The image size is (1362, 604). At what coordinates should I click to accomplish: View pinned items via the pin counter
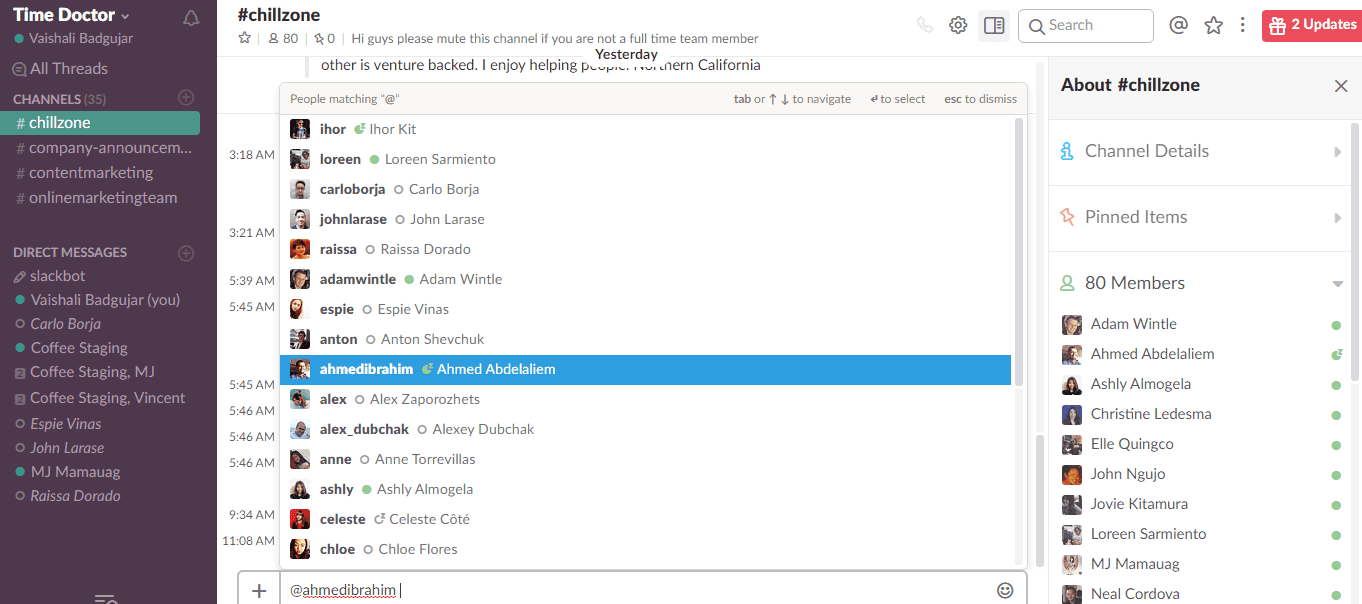coord(320,38)
